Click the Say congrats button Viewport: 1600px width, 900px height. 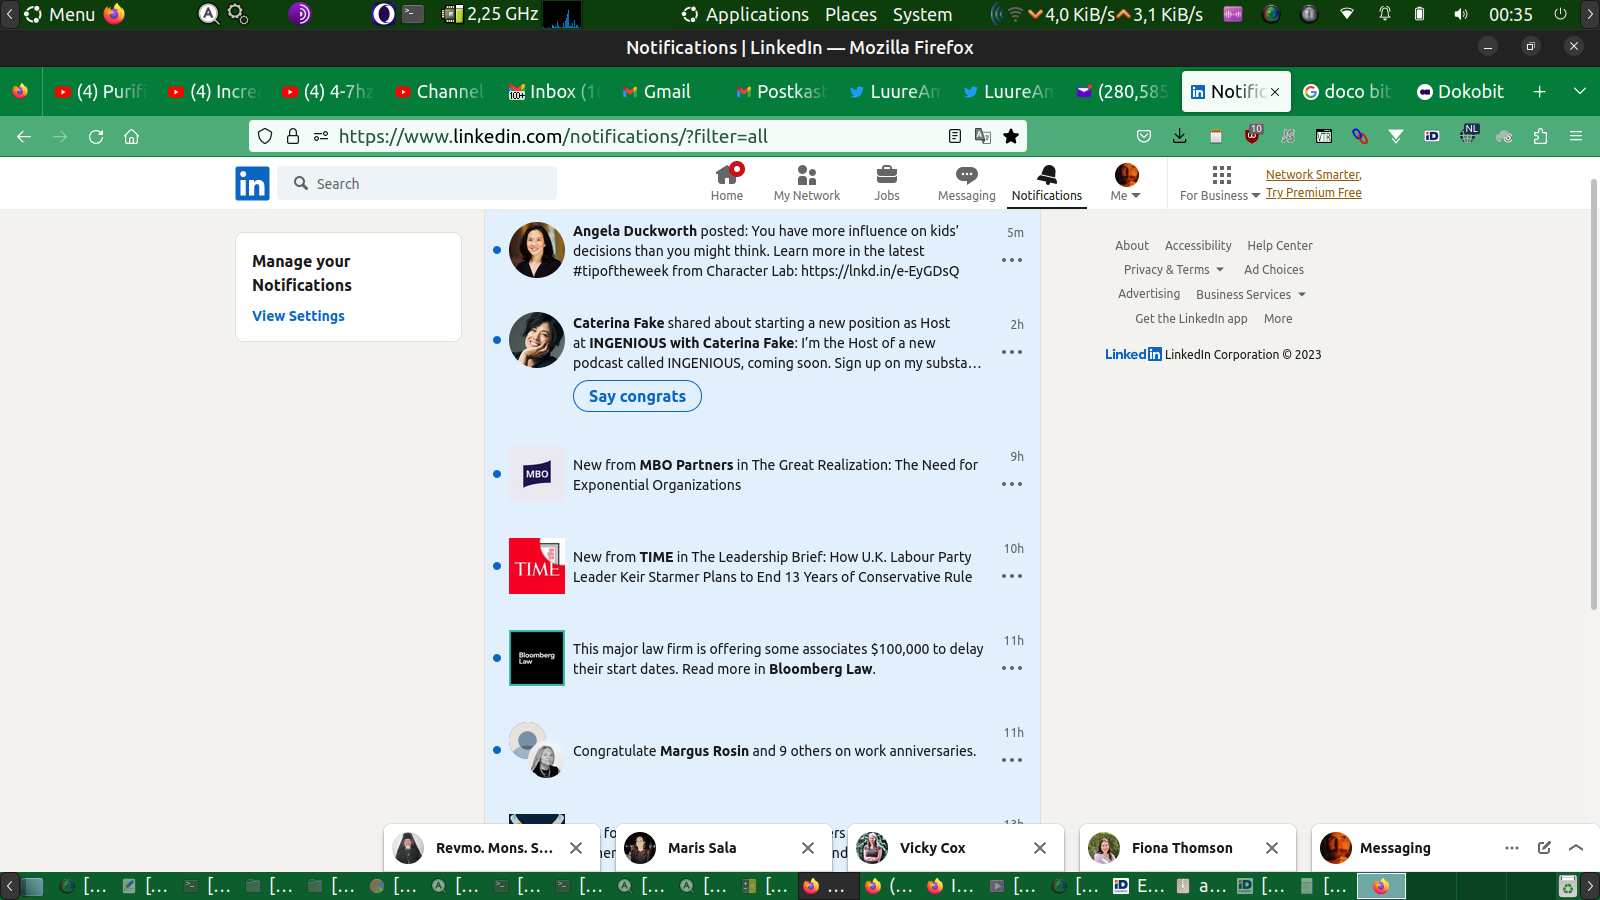[637, 396]
